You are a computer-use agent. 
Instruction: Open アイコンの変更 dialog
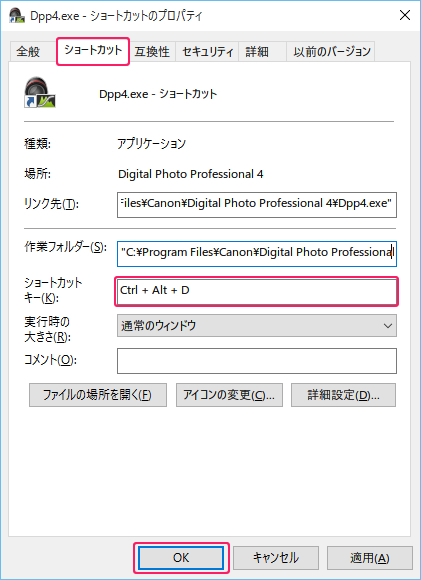(229, 395)
